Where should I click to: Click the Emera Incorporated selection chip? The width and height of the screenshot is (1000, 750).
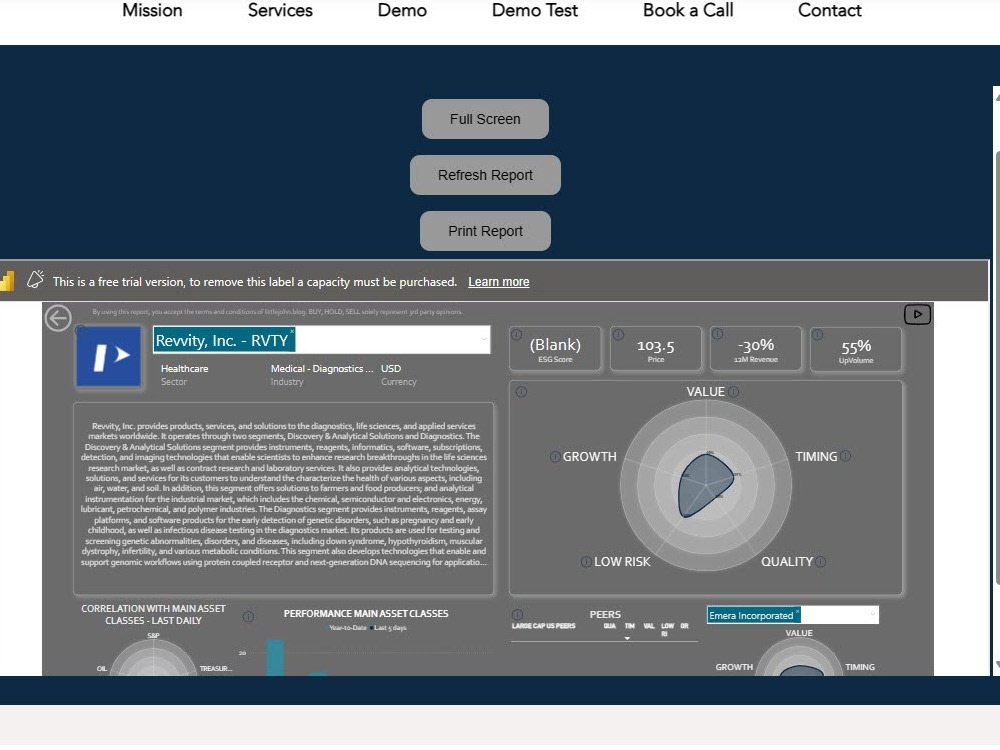pyautogui.click(x=753, y=615)
